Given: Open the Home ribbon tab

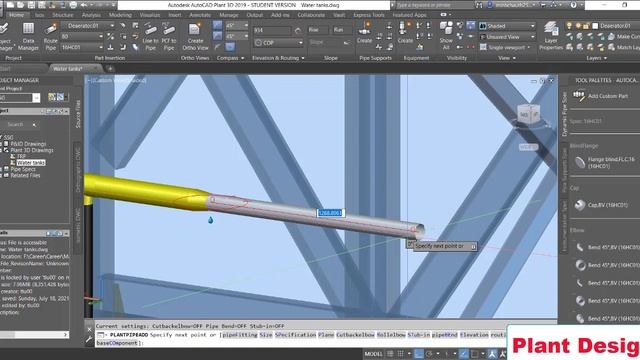Looking at the screenshot, I should (16, 15).
